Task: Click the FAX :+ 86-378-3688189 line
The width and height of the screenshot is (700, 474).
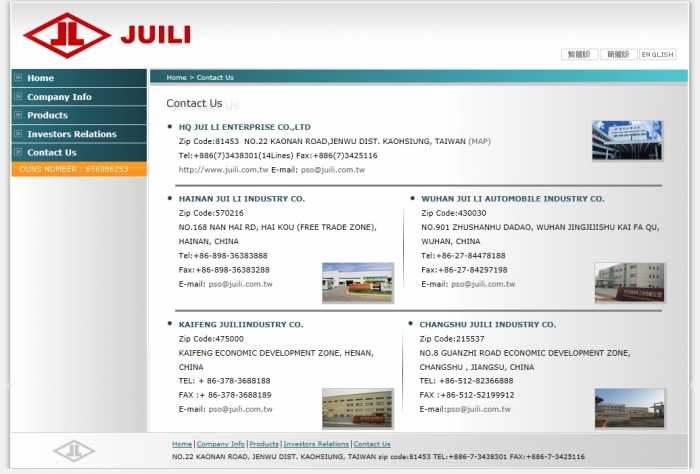Action: click(225, 395)
